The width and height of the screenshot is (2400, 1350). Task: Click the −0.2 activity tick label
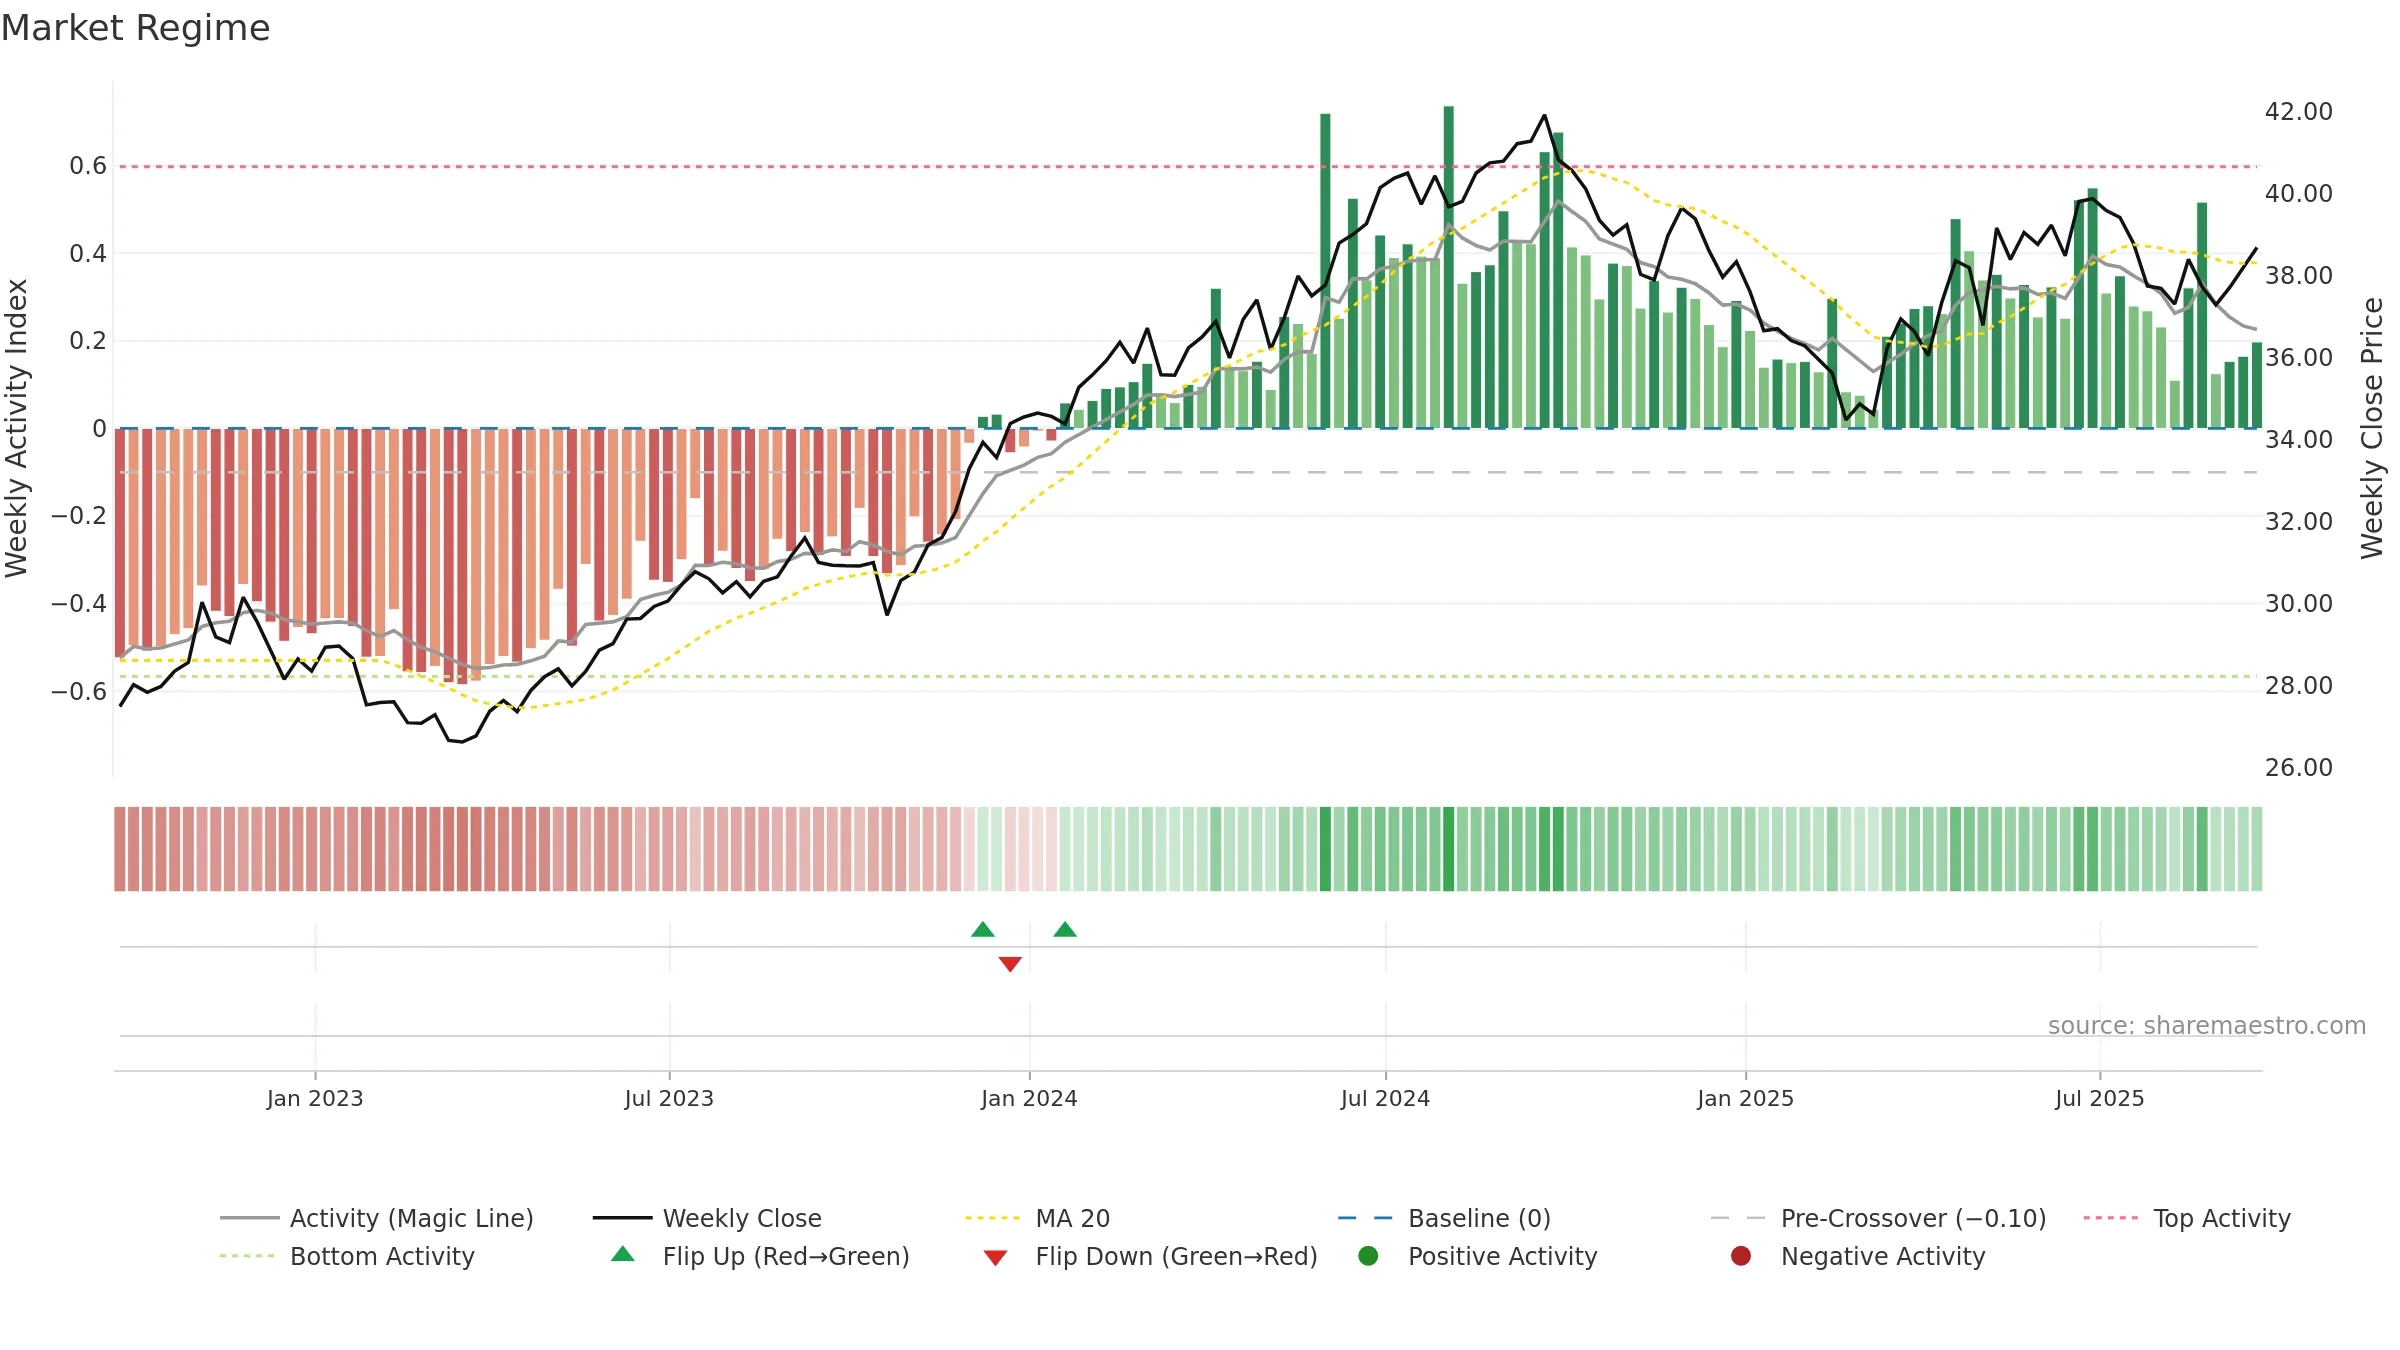pos(79,516)
